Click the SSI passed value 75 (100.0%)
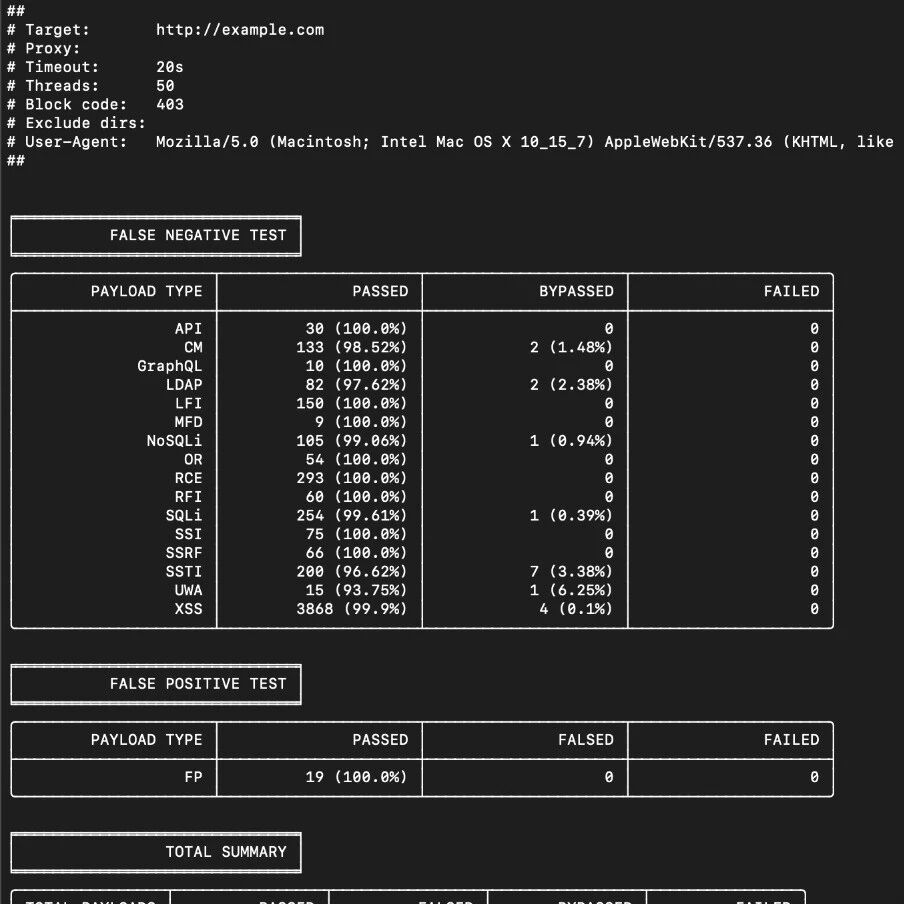Image resolution: width=904 pixels, height=904 pixels. (356, 534)
